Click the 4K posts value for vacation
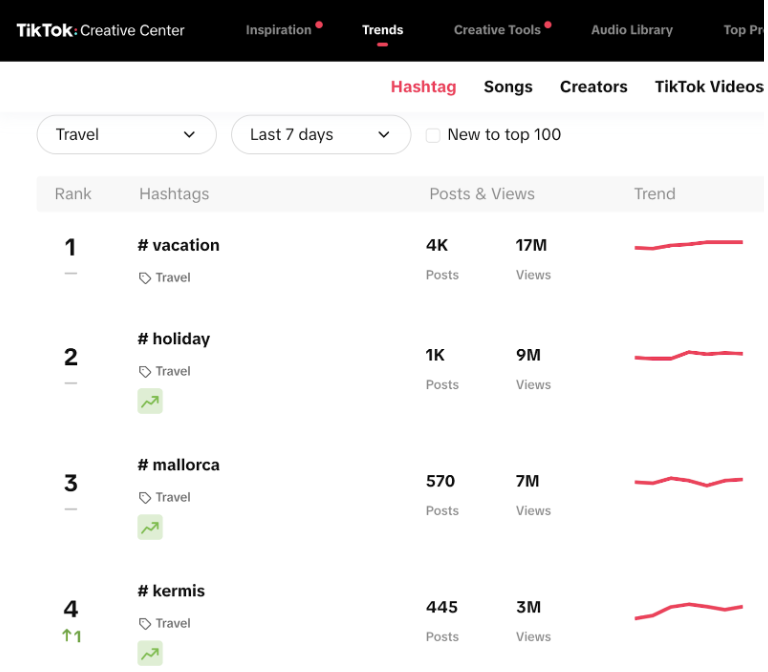The width and height of the screenshot is (768, 672). coord(437,245)
